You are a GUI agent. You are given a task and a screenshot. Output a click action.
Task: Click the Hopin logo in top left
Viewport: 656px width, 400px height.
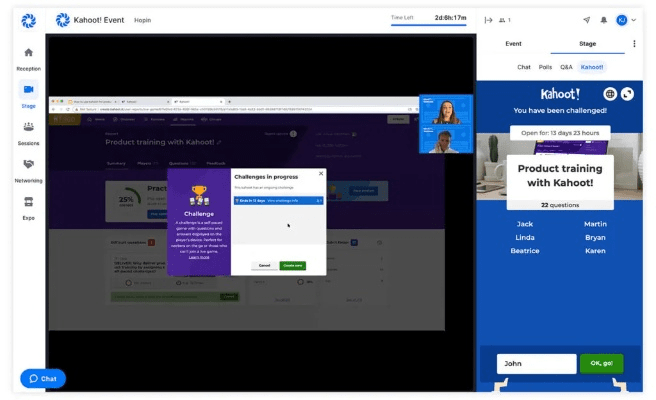tap(28, 20)
